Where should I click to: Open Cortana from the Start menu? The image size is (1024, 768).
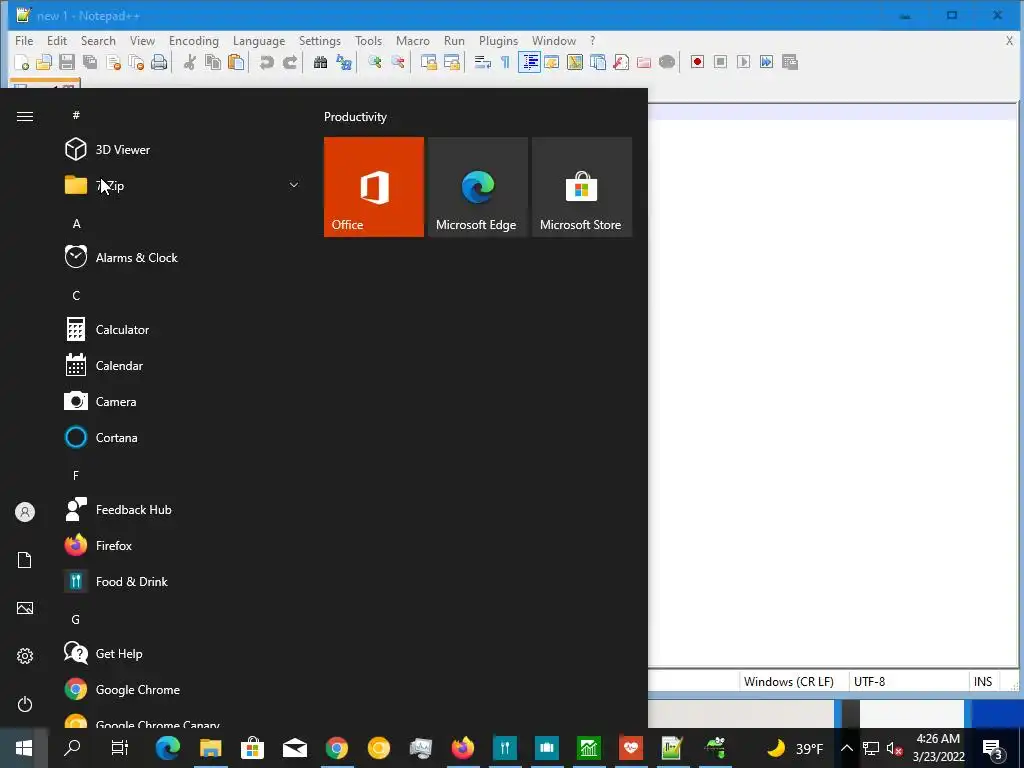pyautogui.click(x=183, y=438)
